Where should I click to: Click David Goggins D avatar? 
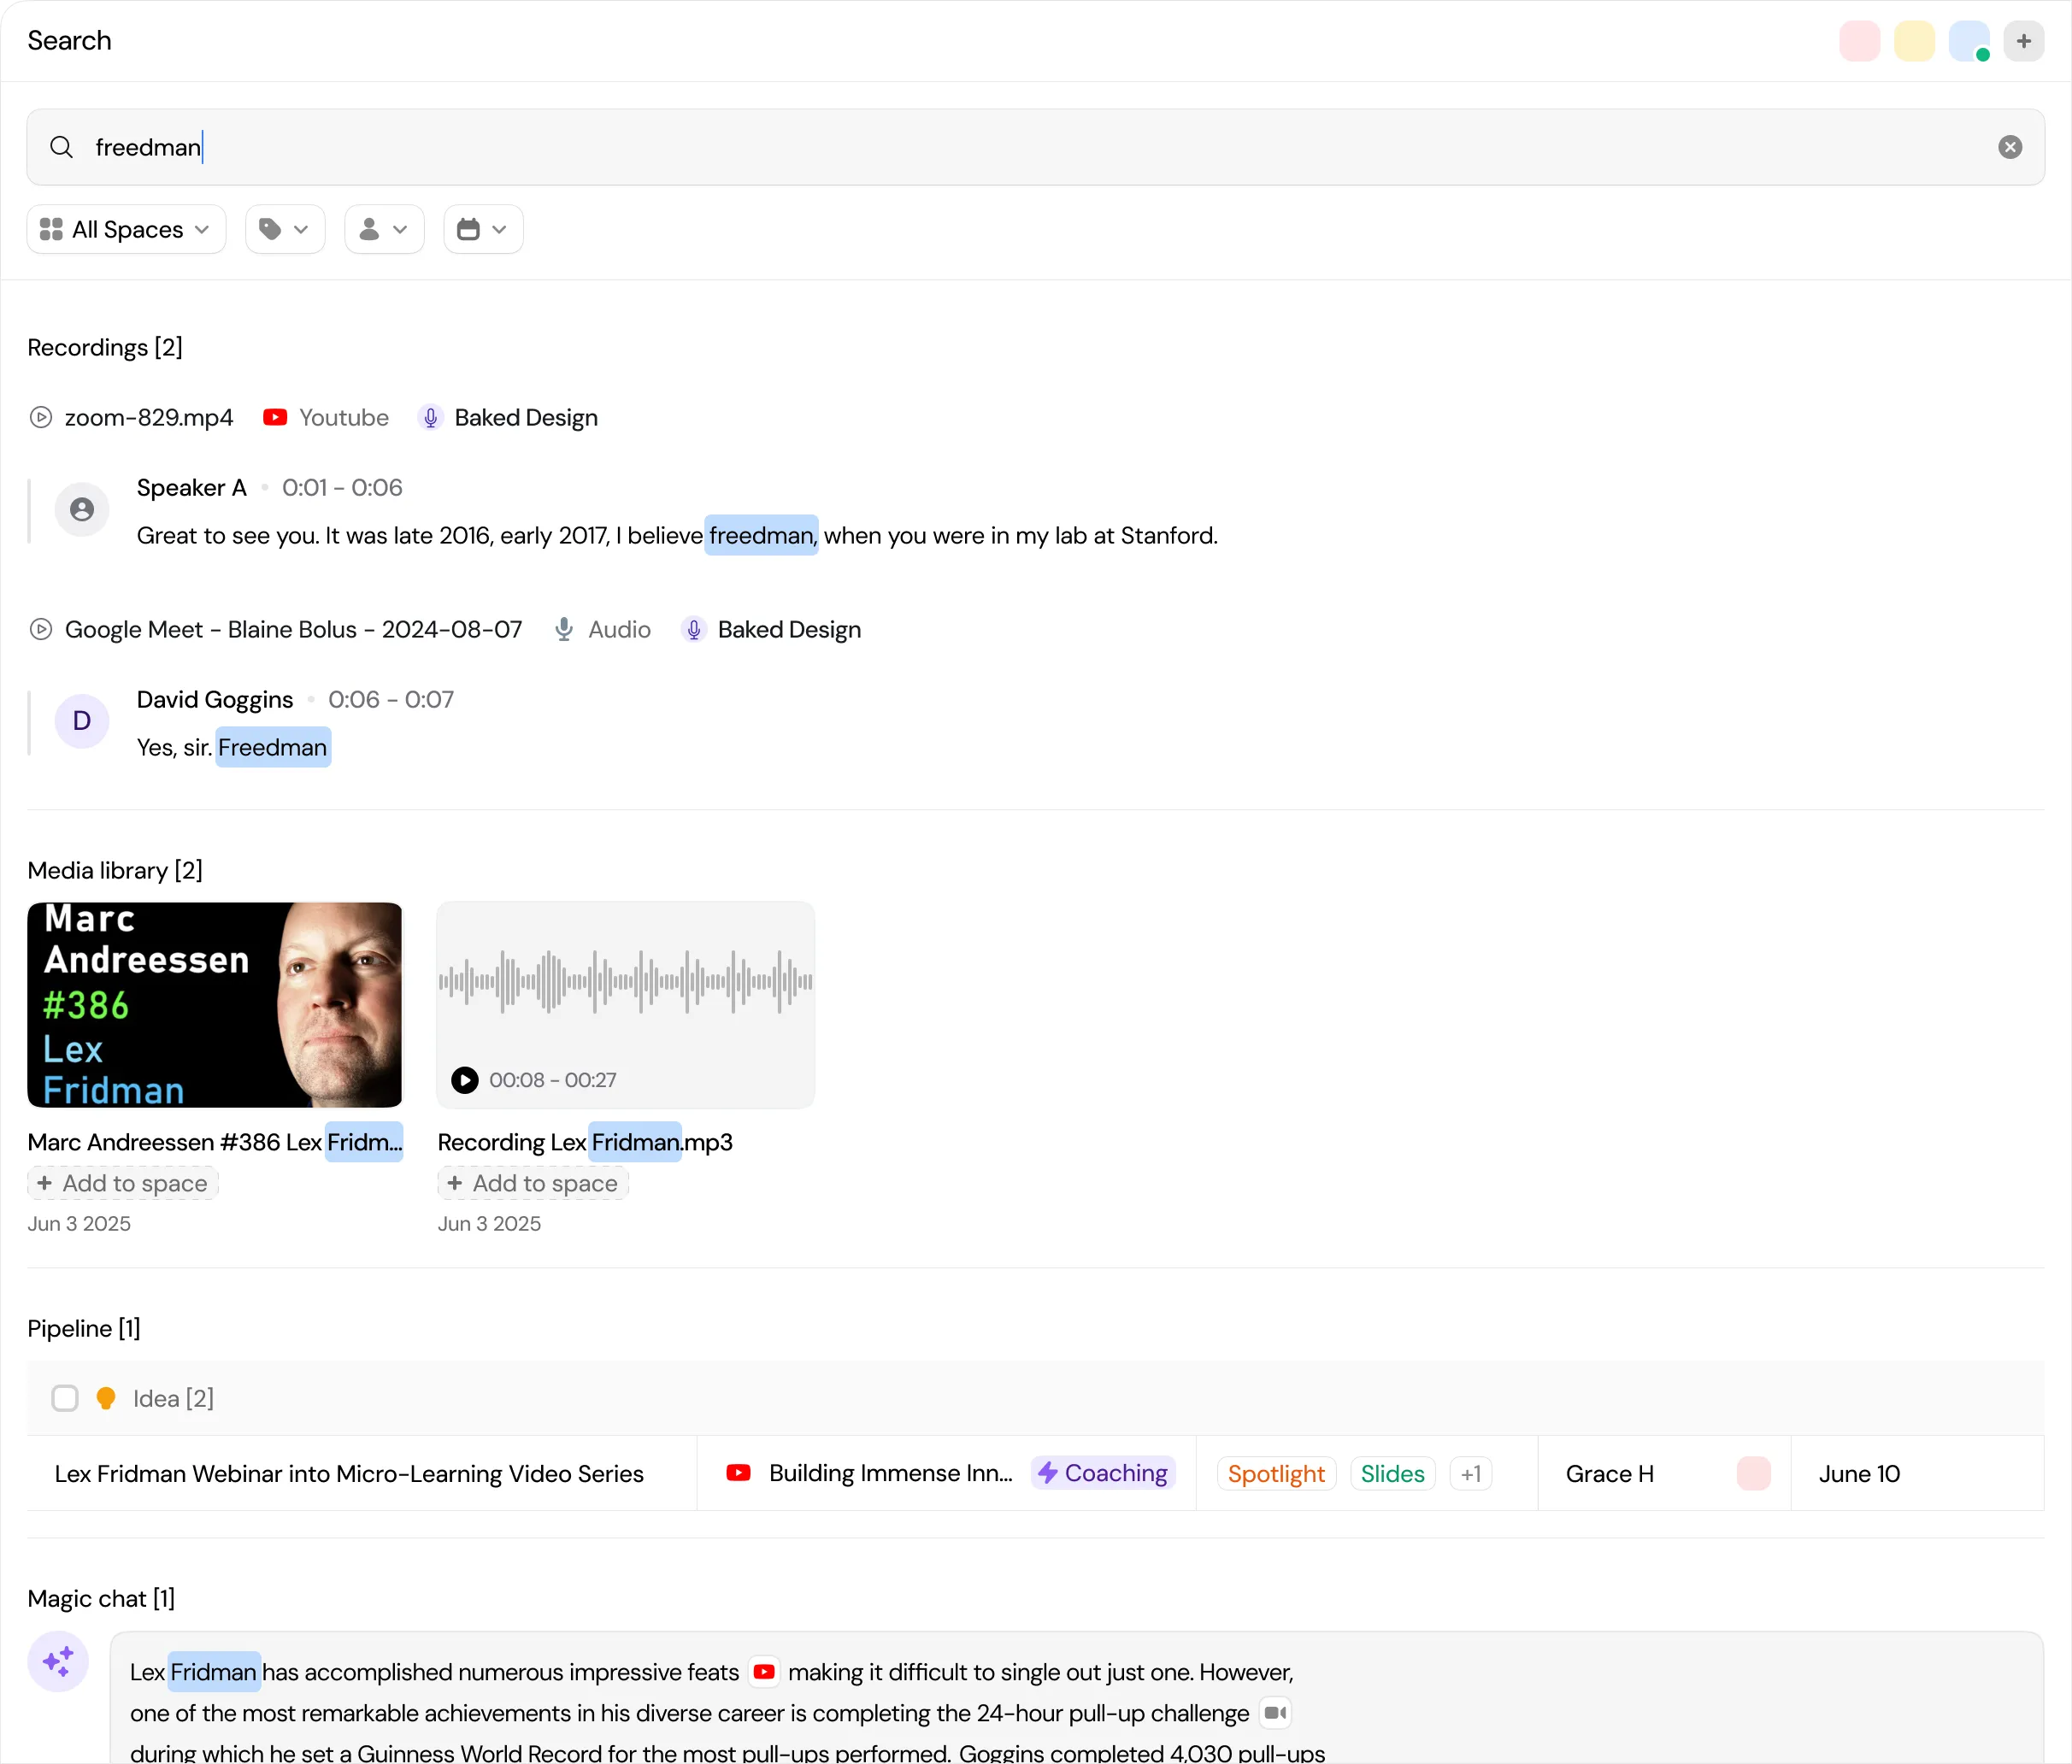[82, 721]
